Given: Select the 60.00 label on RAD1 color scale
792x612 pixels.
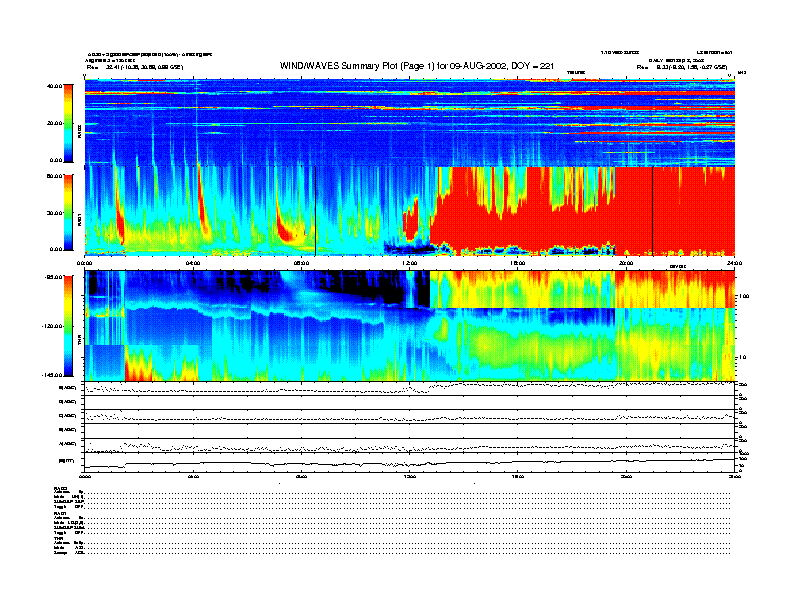Looking at the screenshot, I should click(55, 176).
